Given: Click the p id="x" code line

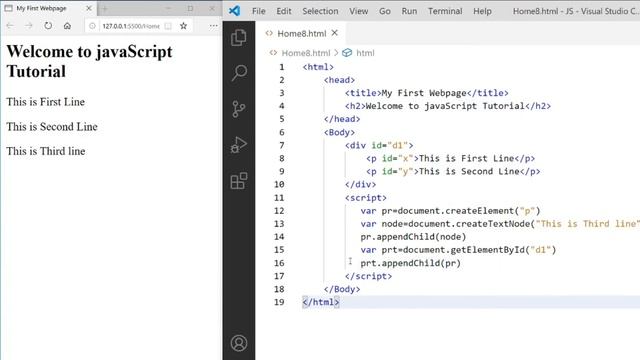Looking at the screenshot, I should [x=450, y=158].
